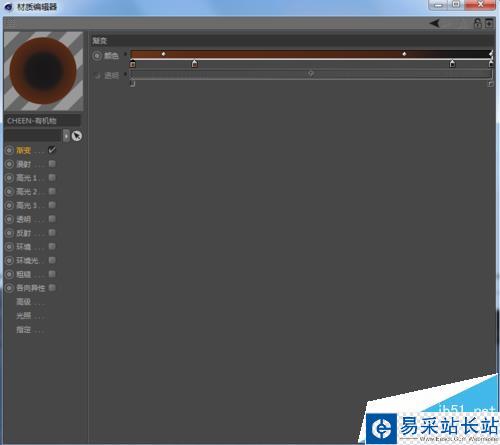Screen dimensions: 500x445
Task: Click the CHEEN material name field
Action: point(42,121)
